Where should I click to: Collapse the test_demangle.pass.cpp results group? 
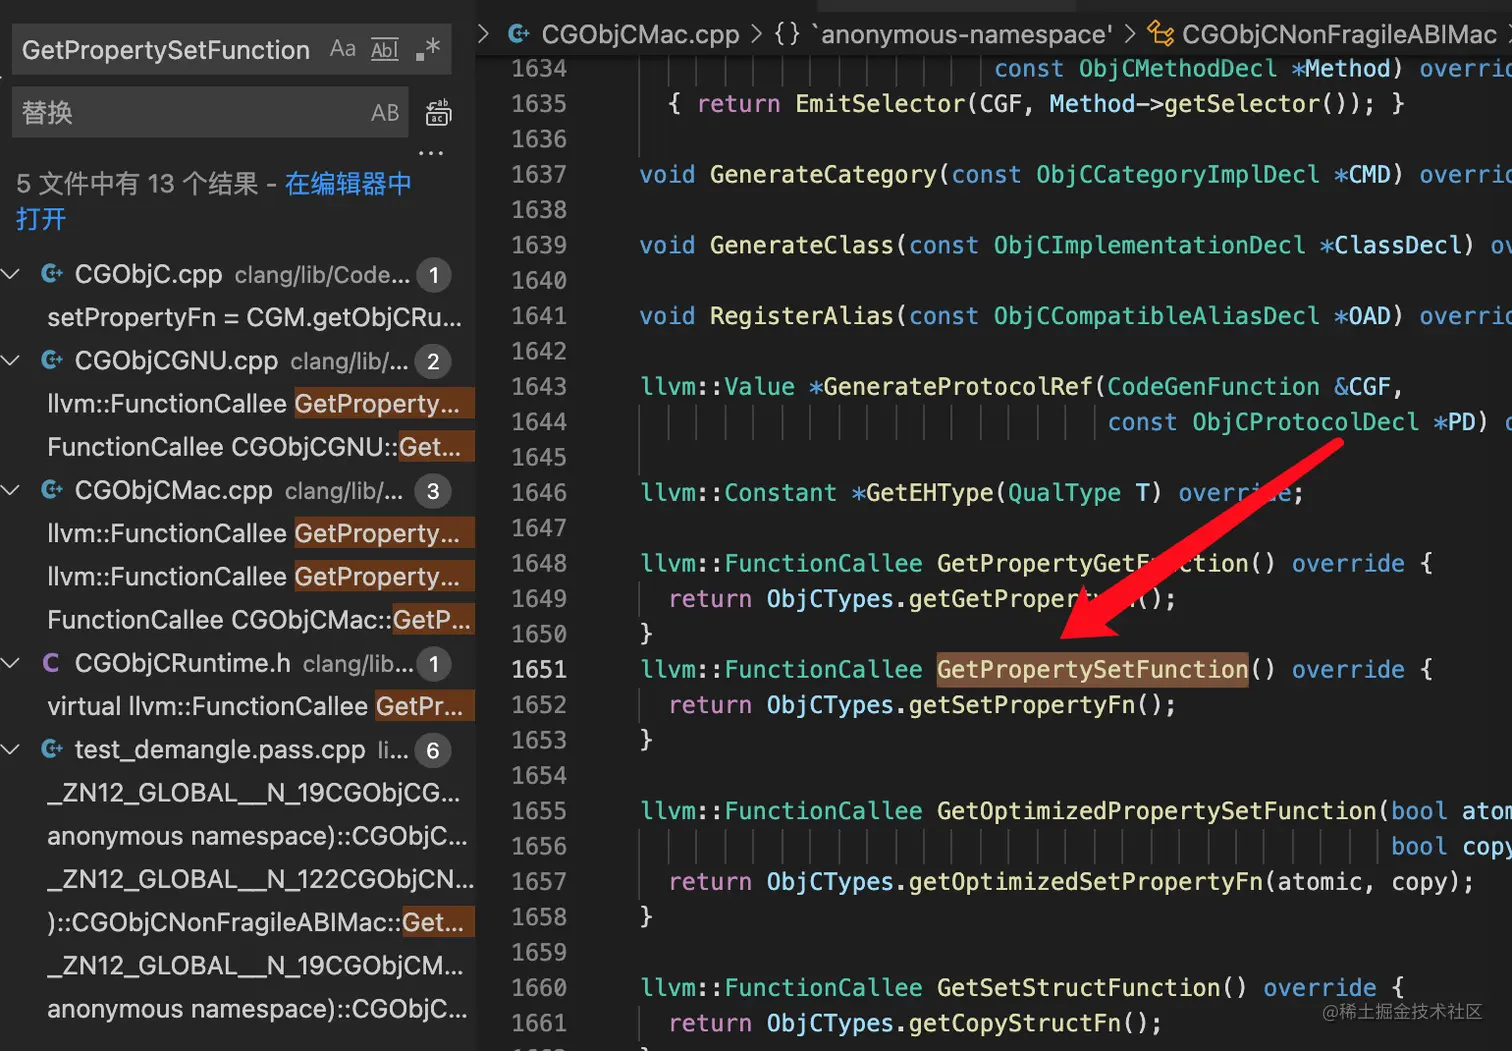click(12, 749)
